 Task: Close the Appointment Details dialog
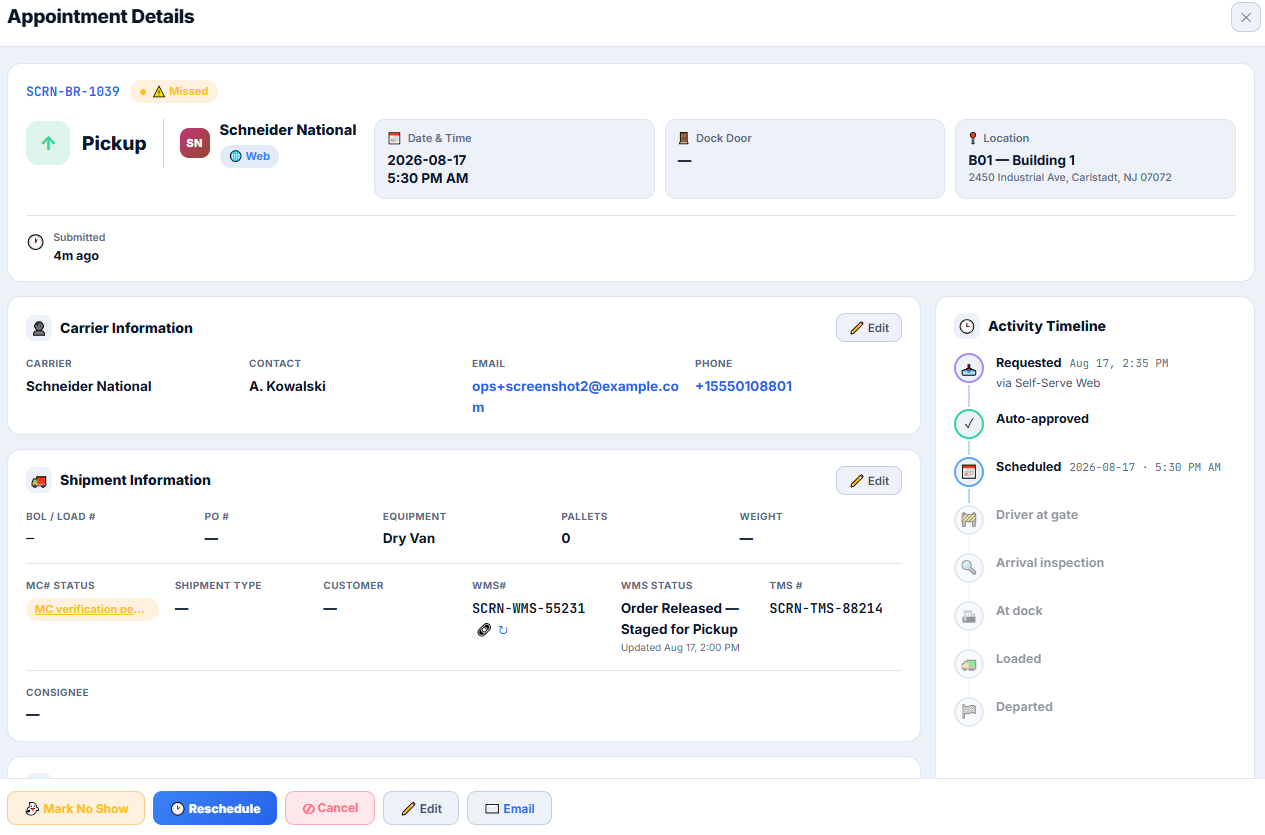click(1245, 17)
